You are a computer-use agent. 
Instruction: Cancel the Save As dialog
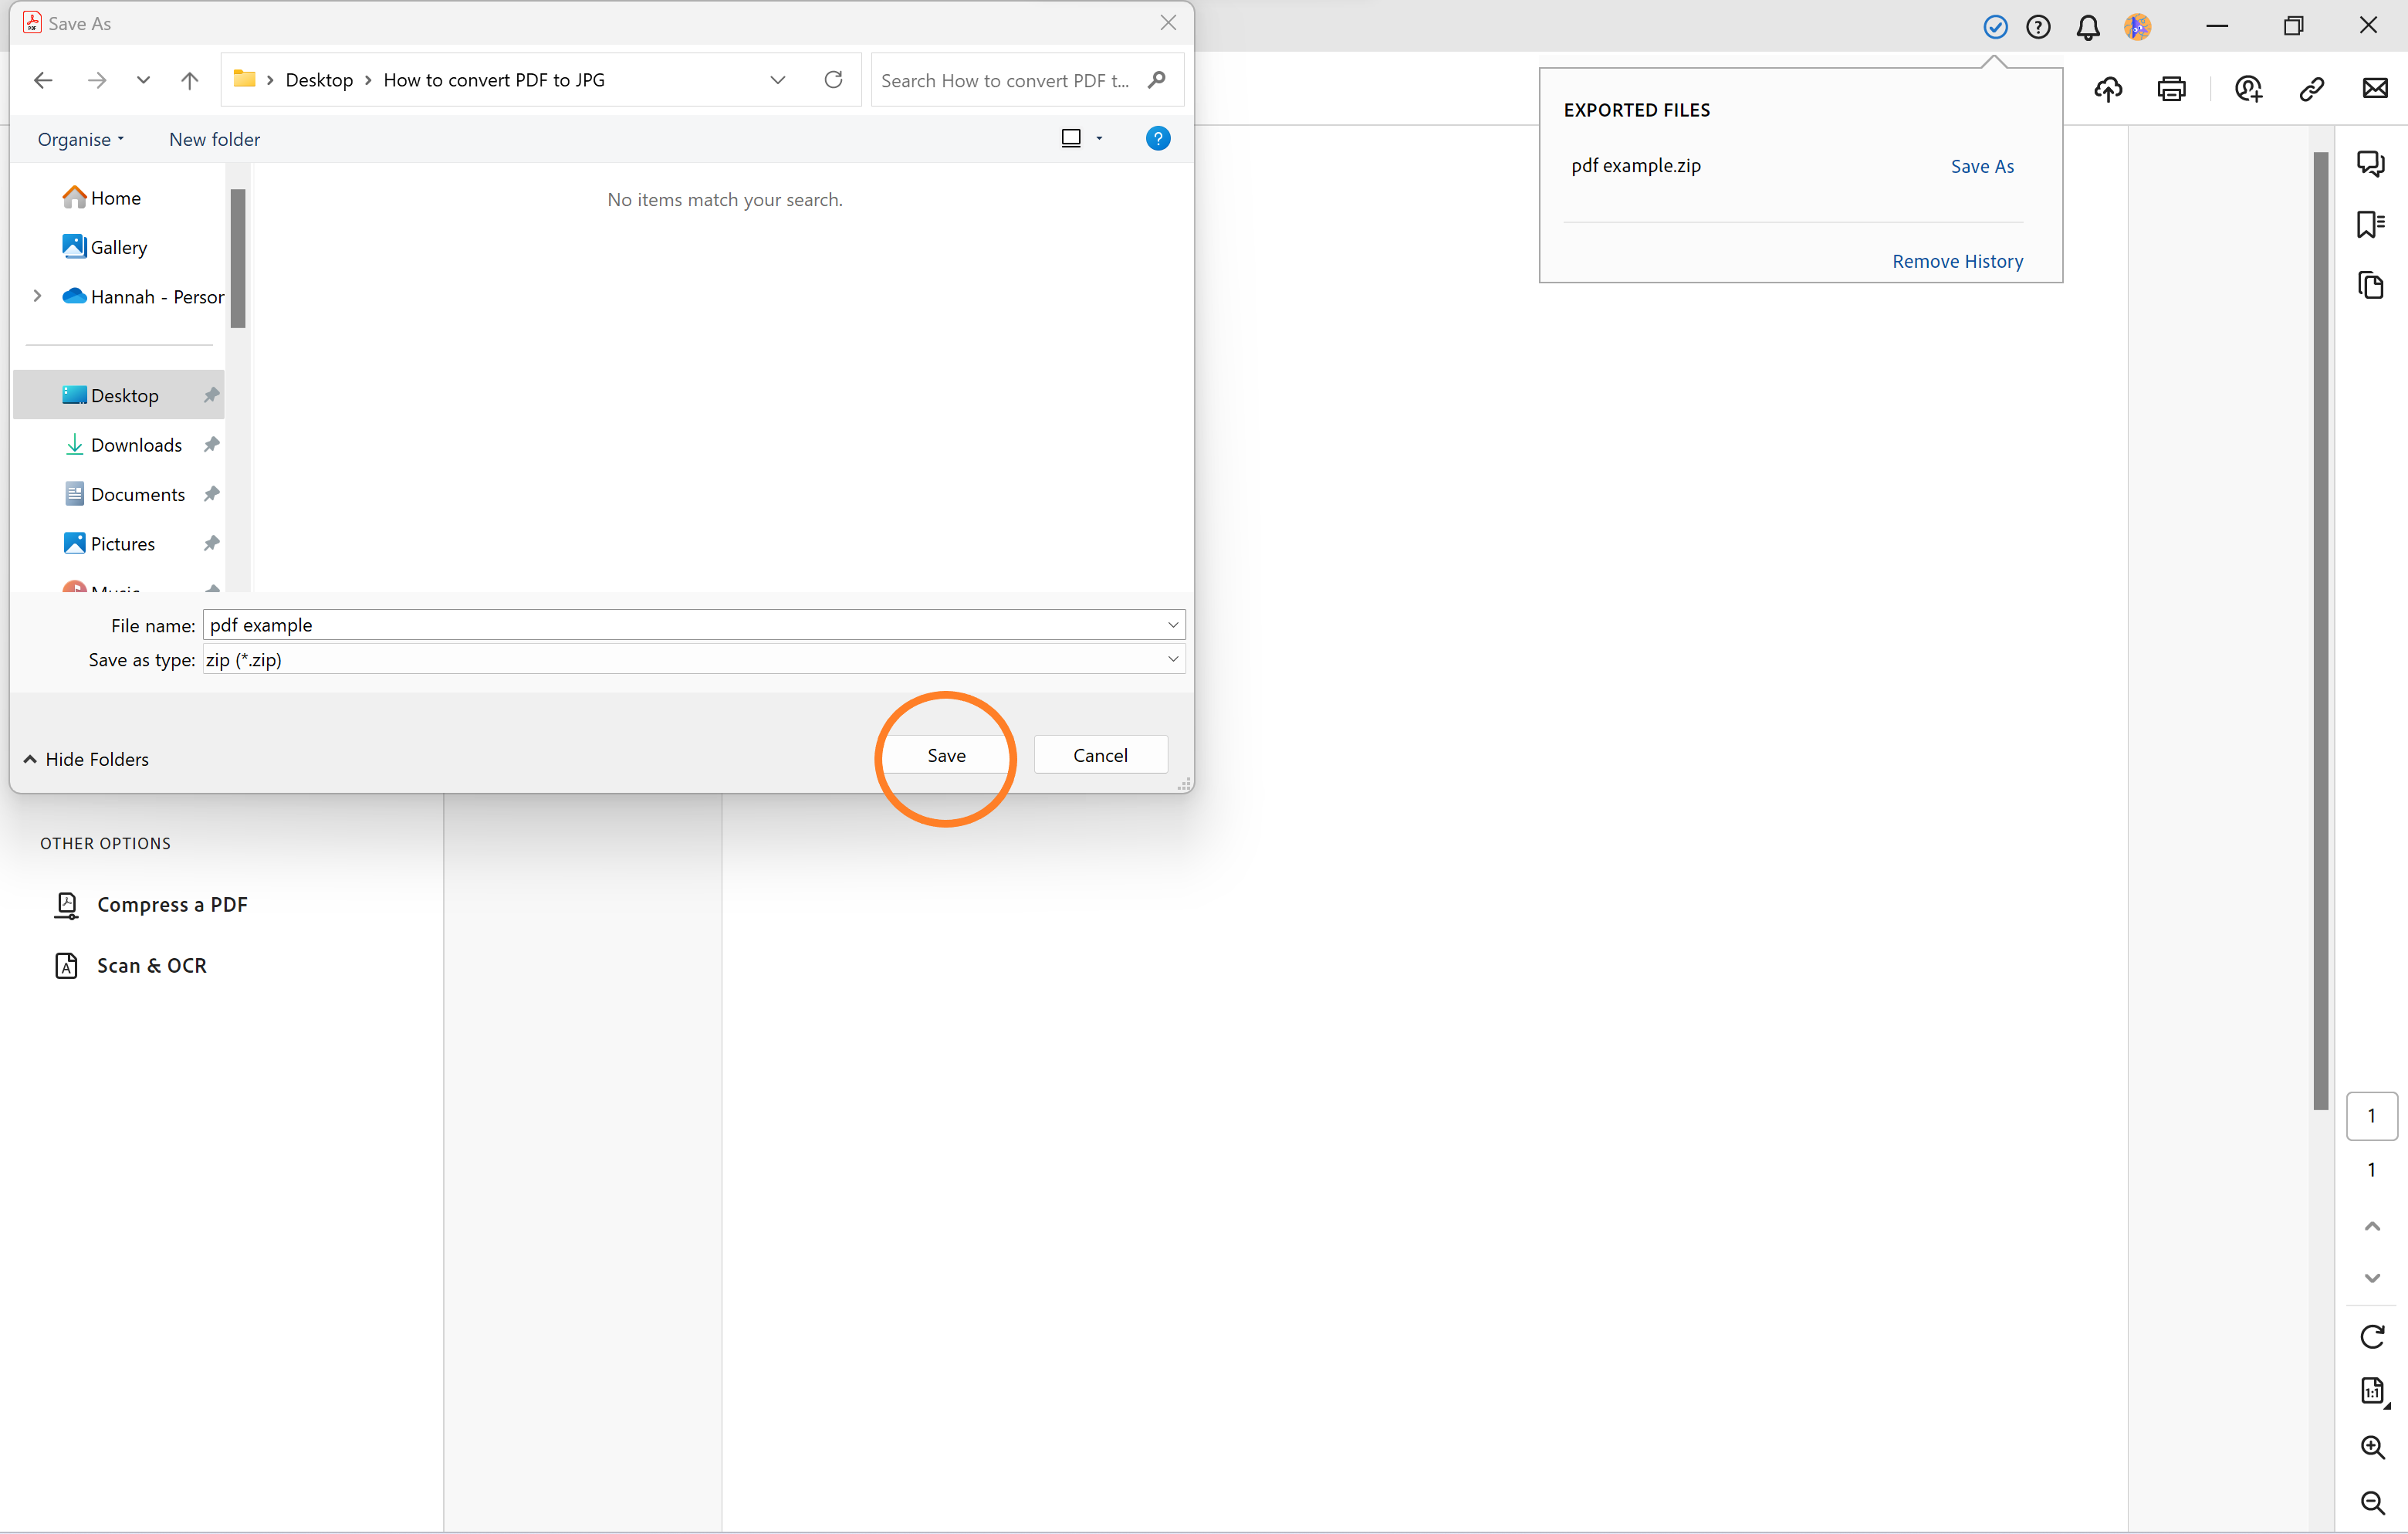[x=1100, y=755]
